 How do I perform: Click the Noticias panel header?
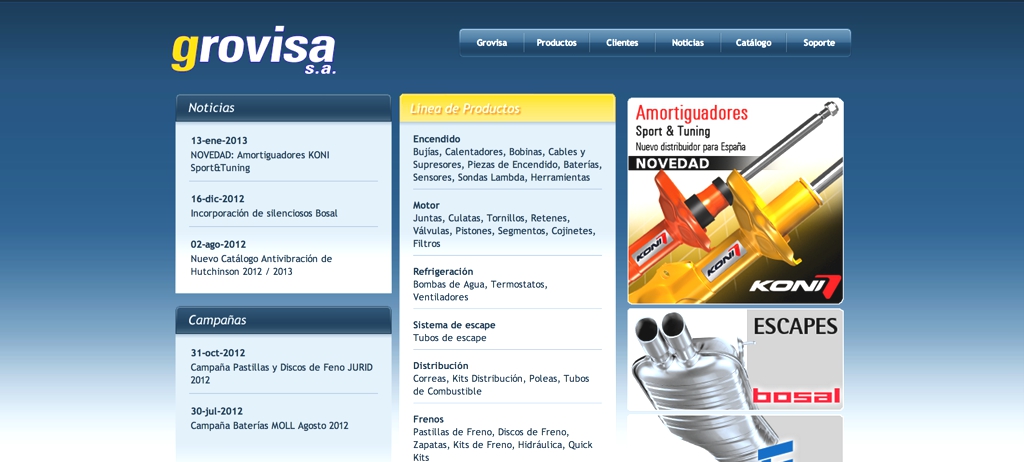pyautogui.click(x=283, y=108)
